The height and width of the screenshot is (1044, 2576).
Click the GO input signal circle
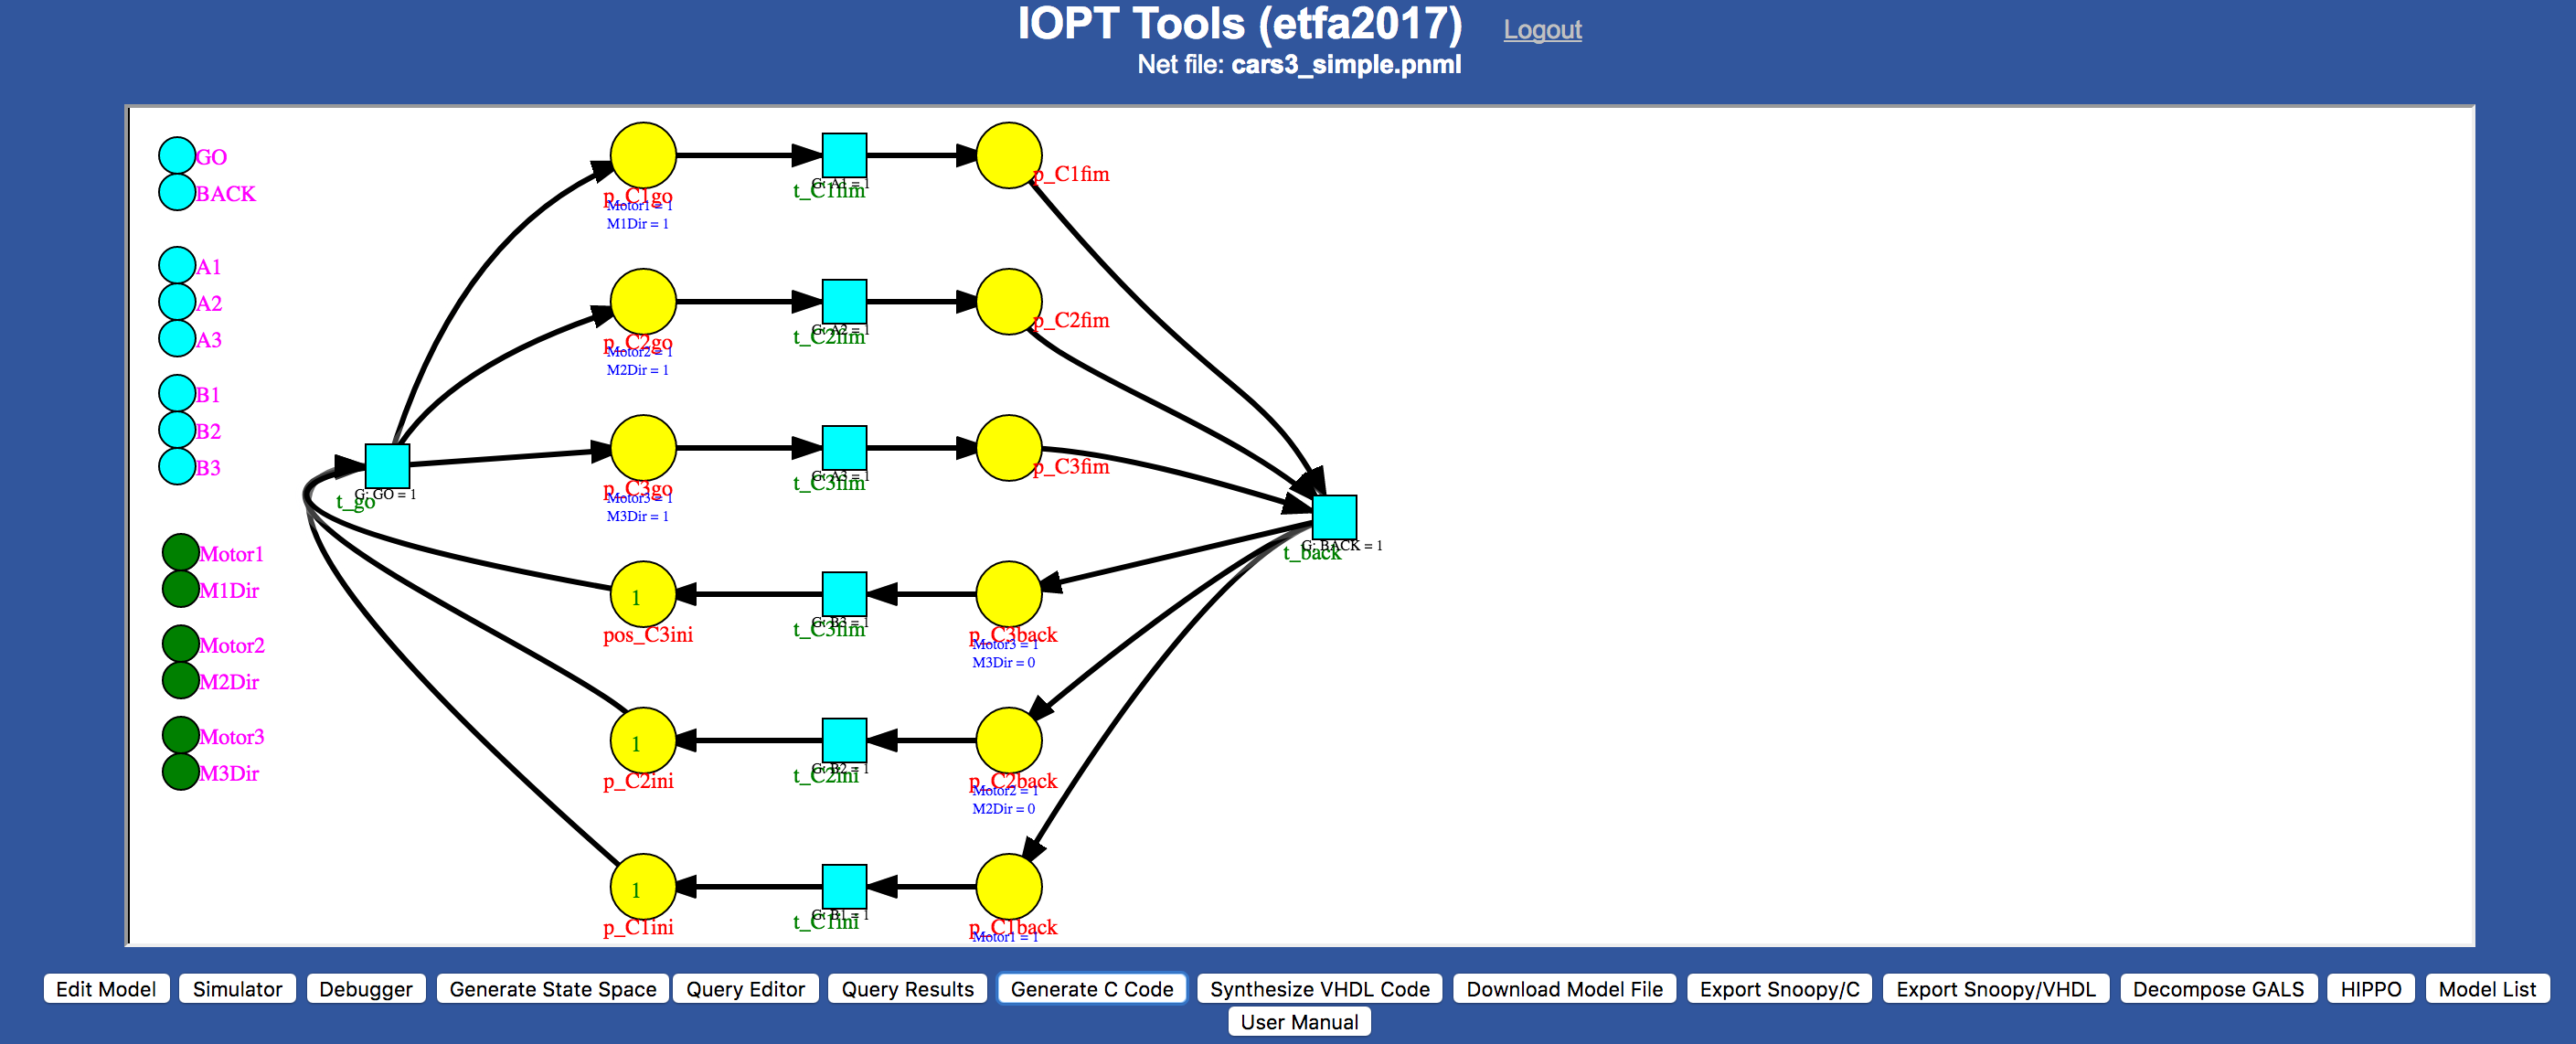point(177,155)
